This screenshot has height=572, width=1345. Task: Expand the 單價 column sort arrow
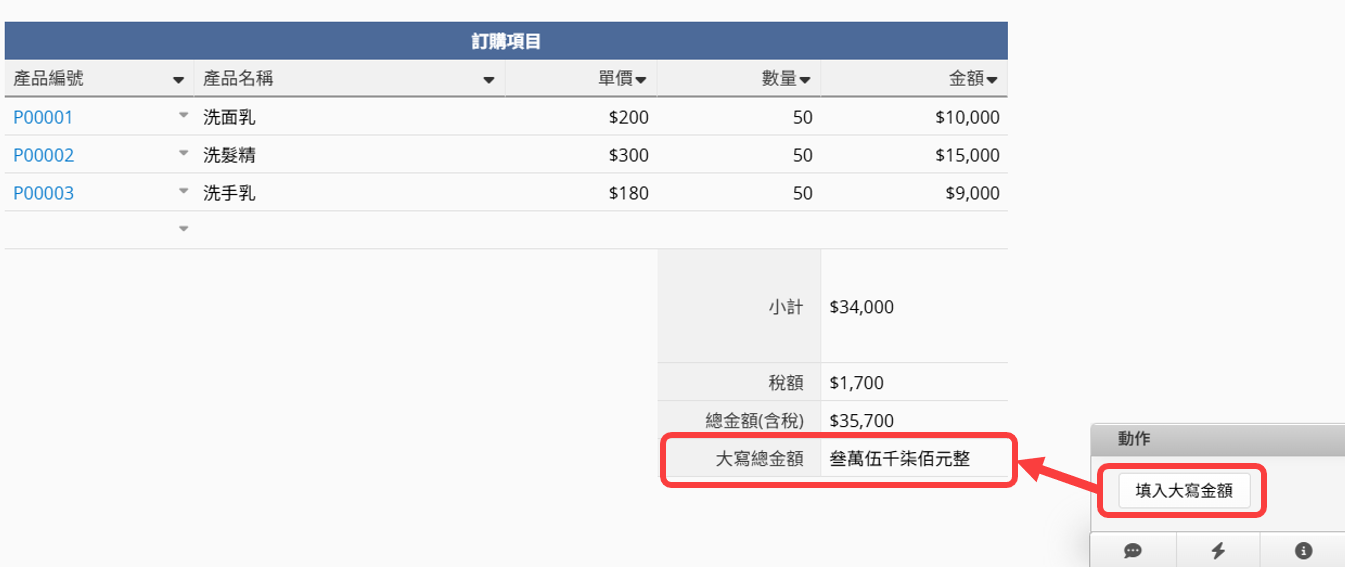tap(641, 79)
